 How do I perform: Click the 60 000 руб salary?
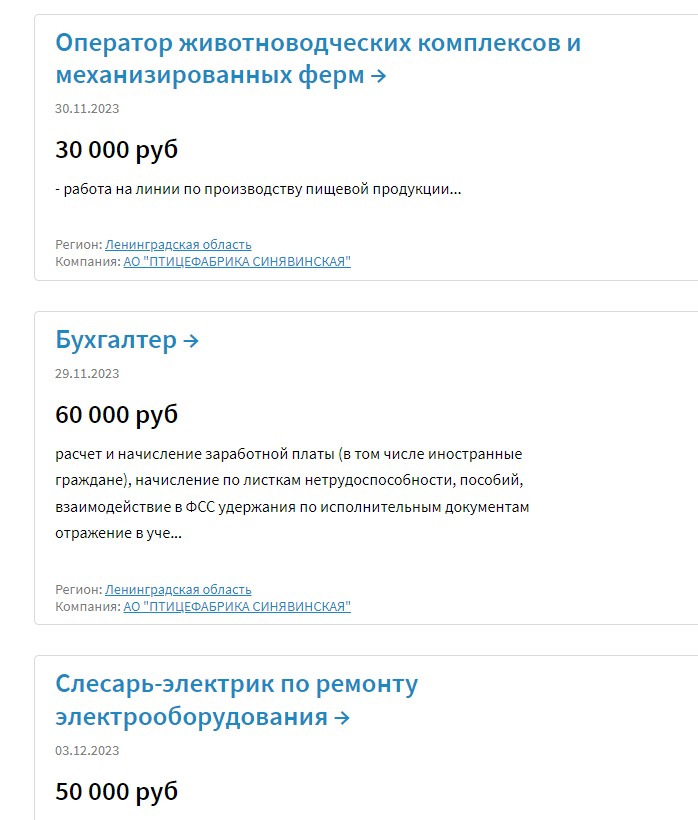117,415
